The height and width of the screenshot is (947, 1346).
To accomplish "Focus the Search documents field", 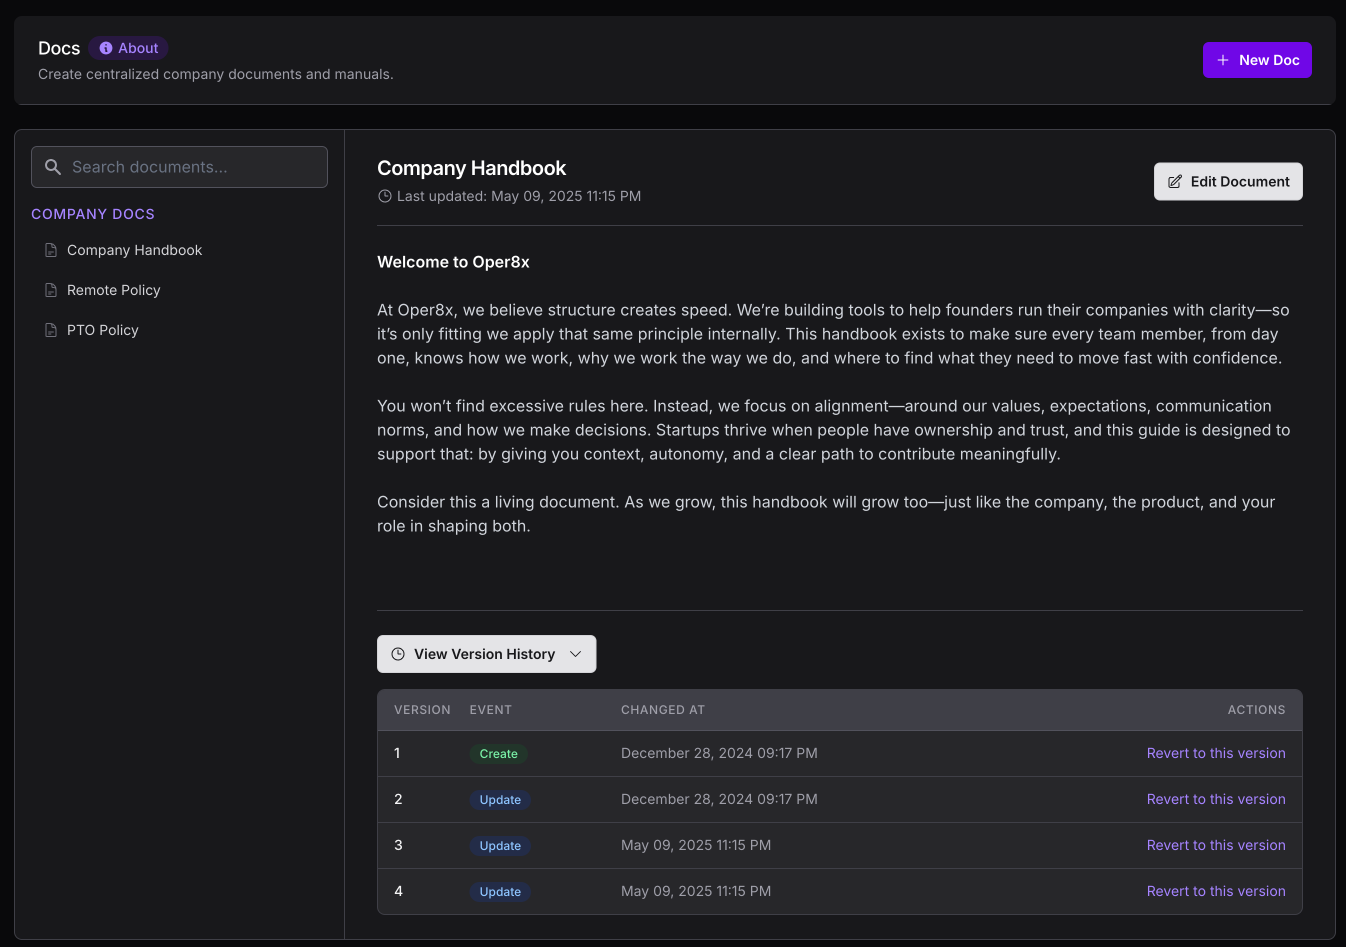I will point(179,167).
